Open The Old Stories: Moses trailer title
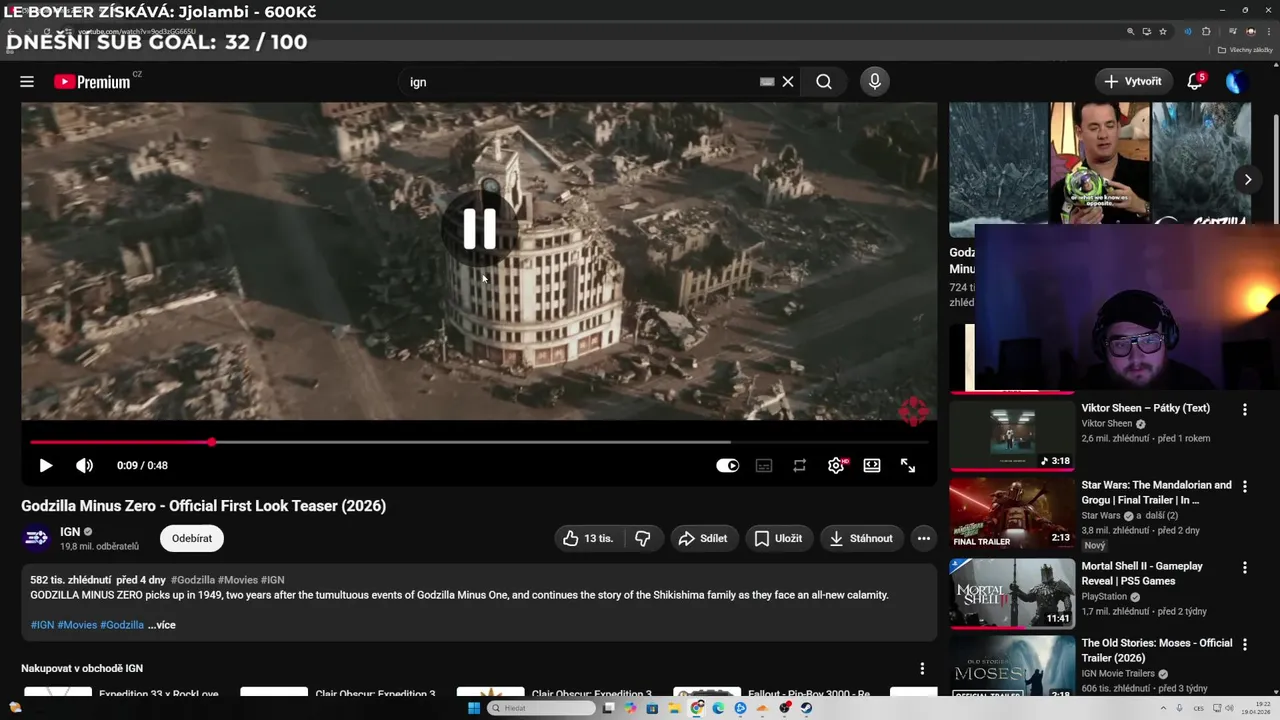 [1156, 650]
